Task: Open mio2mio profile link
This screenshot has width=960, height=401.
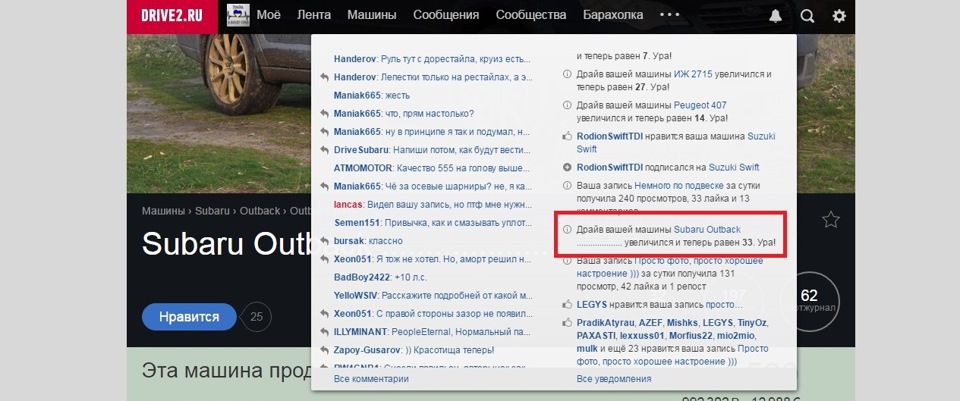Action: pyautogui.click(x=737, y=336)
